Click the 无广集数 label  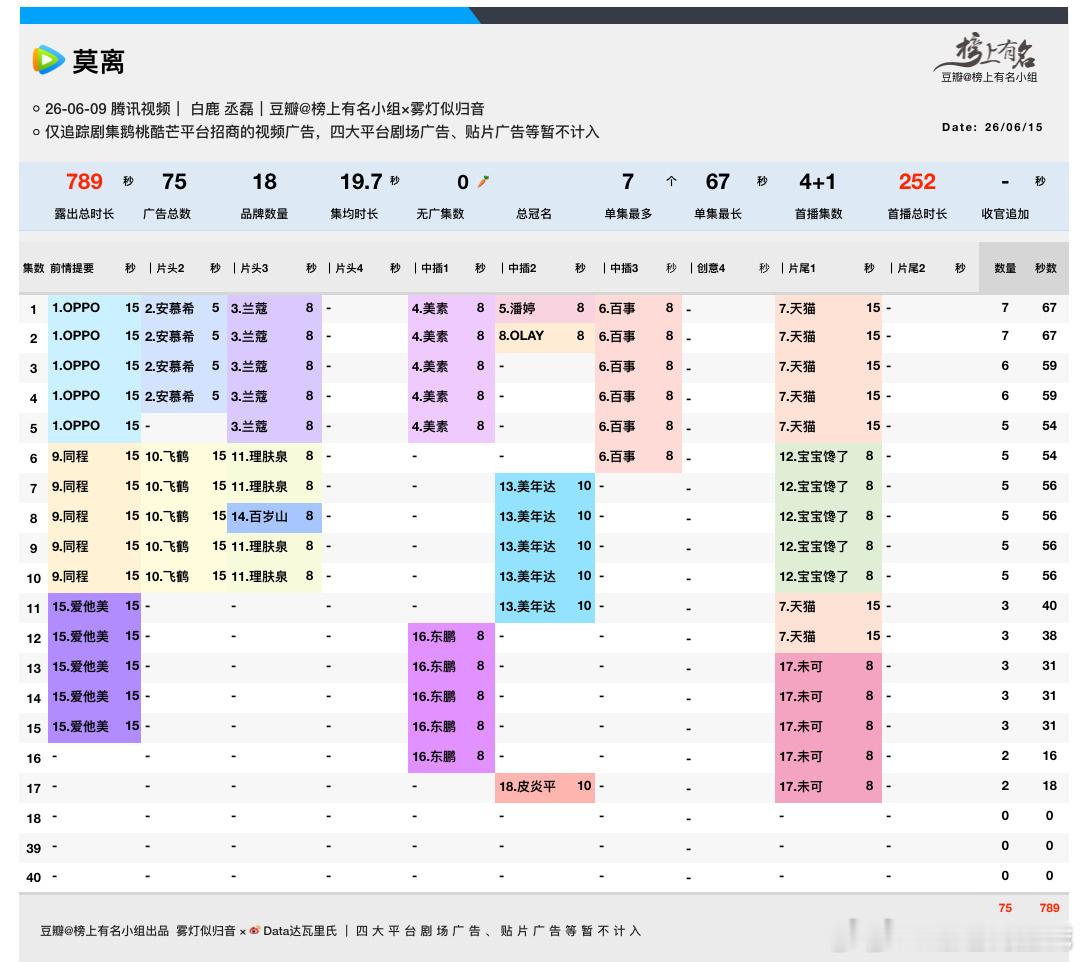tap(440, 214)
